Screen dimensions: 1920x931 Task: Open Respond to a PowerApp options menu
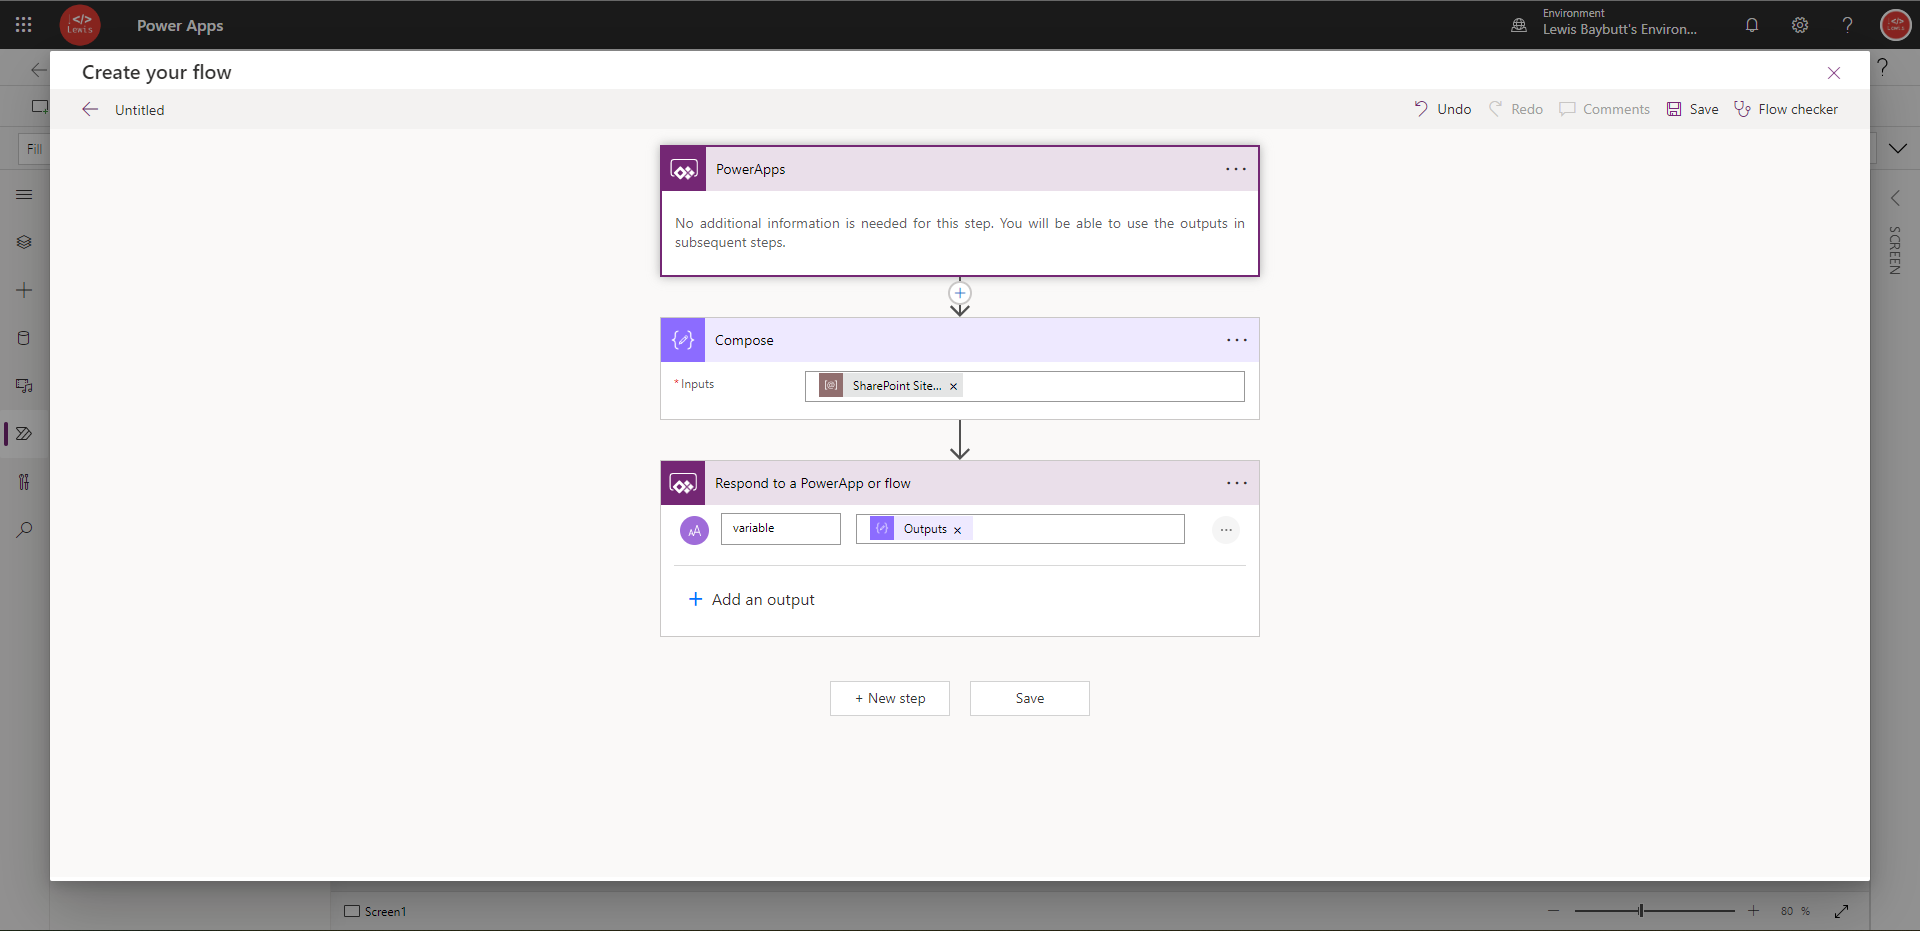(x=1237, y=483)
